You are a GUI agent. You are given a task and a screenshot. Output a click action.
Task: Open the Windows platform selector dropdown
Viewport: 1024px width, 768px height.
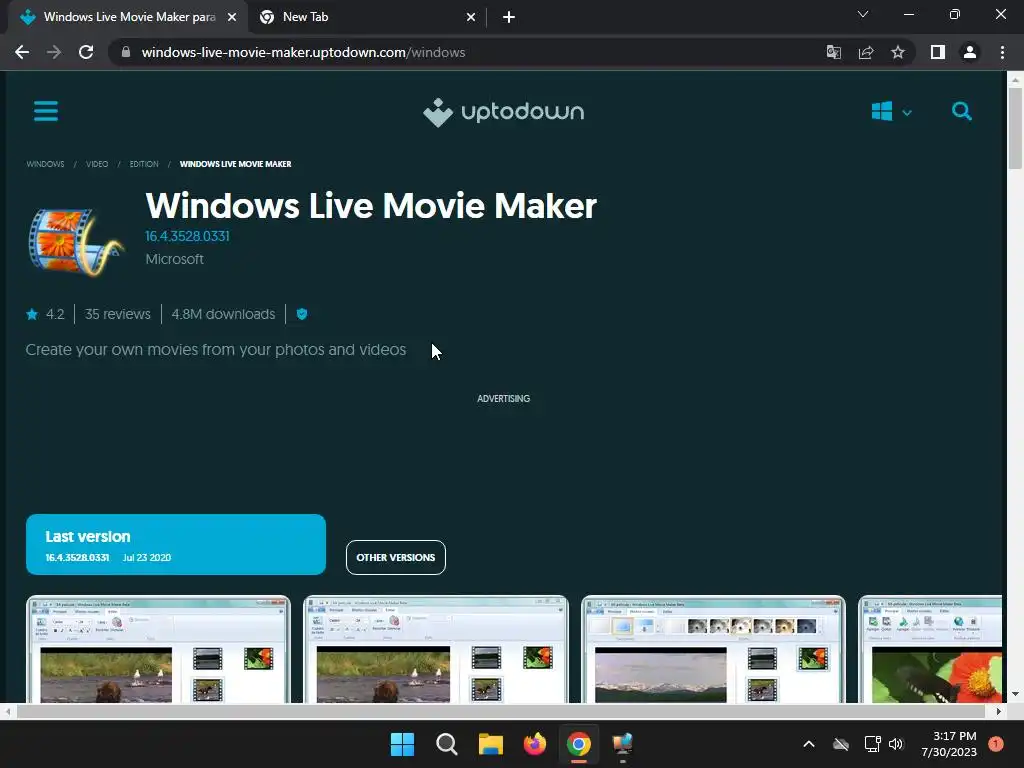891,112
